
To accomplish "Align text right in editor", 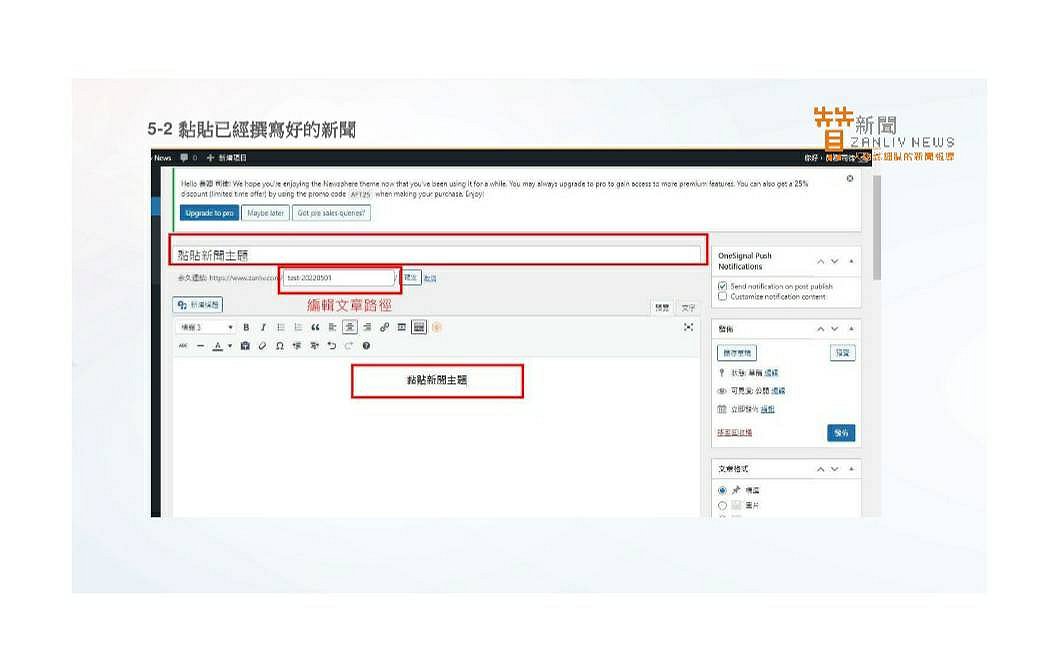I will tap(367, 327).
